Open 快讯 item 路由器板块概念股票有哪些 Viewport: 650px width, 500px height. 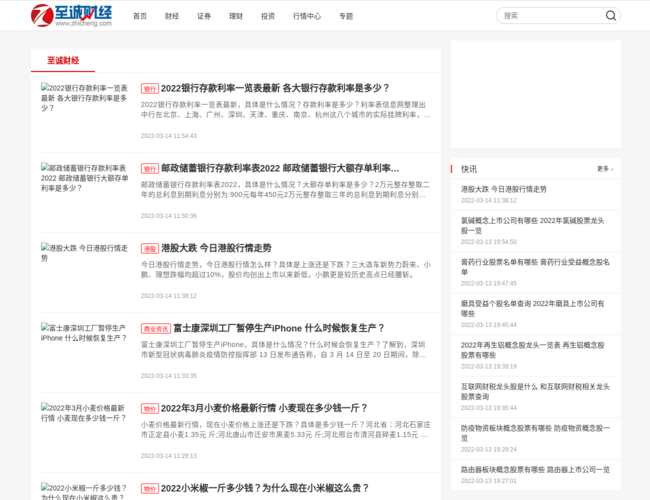535,470
